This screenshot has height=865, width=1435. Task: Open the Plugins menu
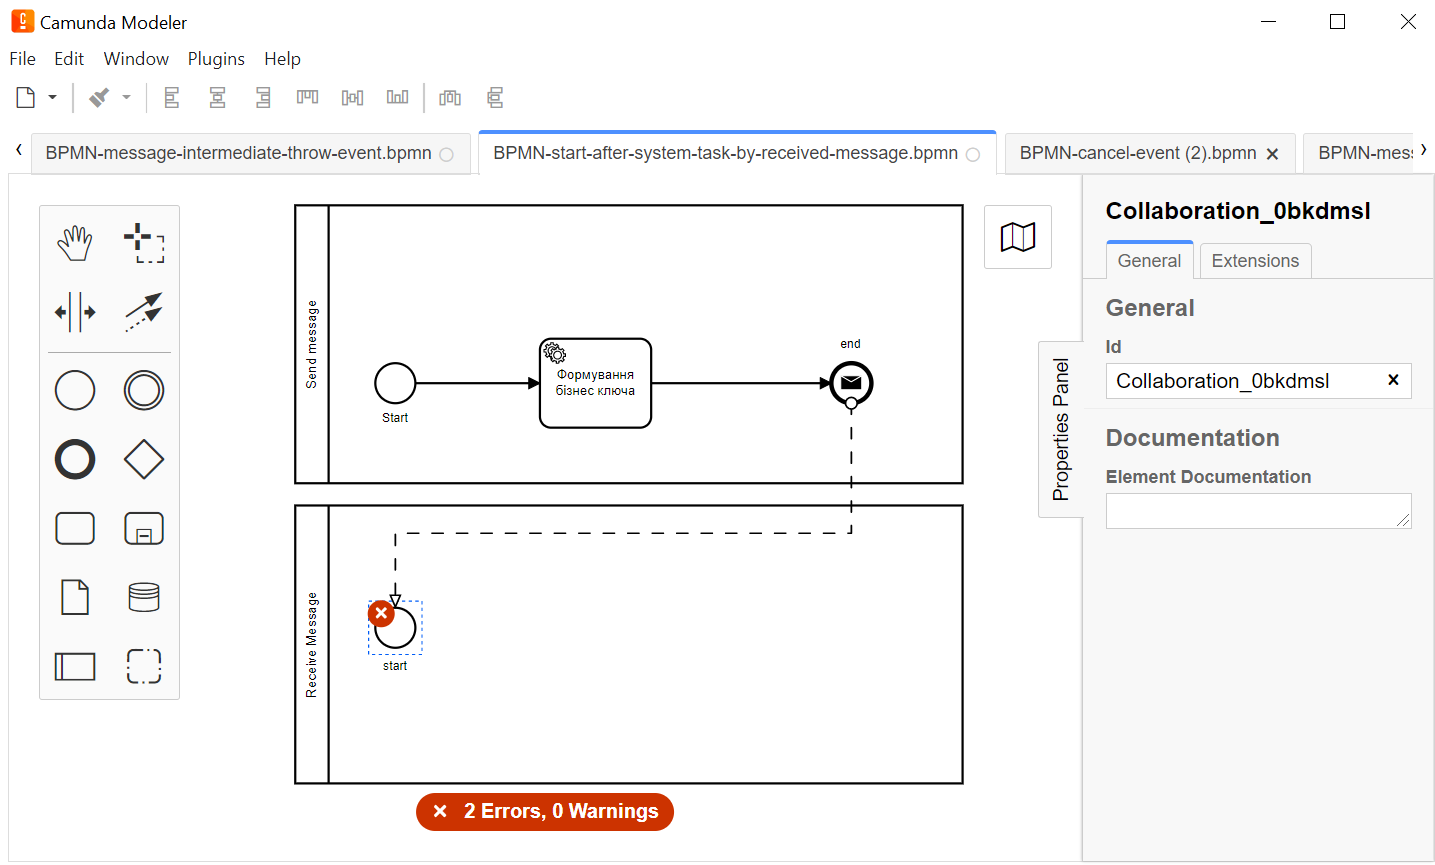[216, 59]
